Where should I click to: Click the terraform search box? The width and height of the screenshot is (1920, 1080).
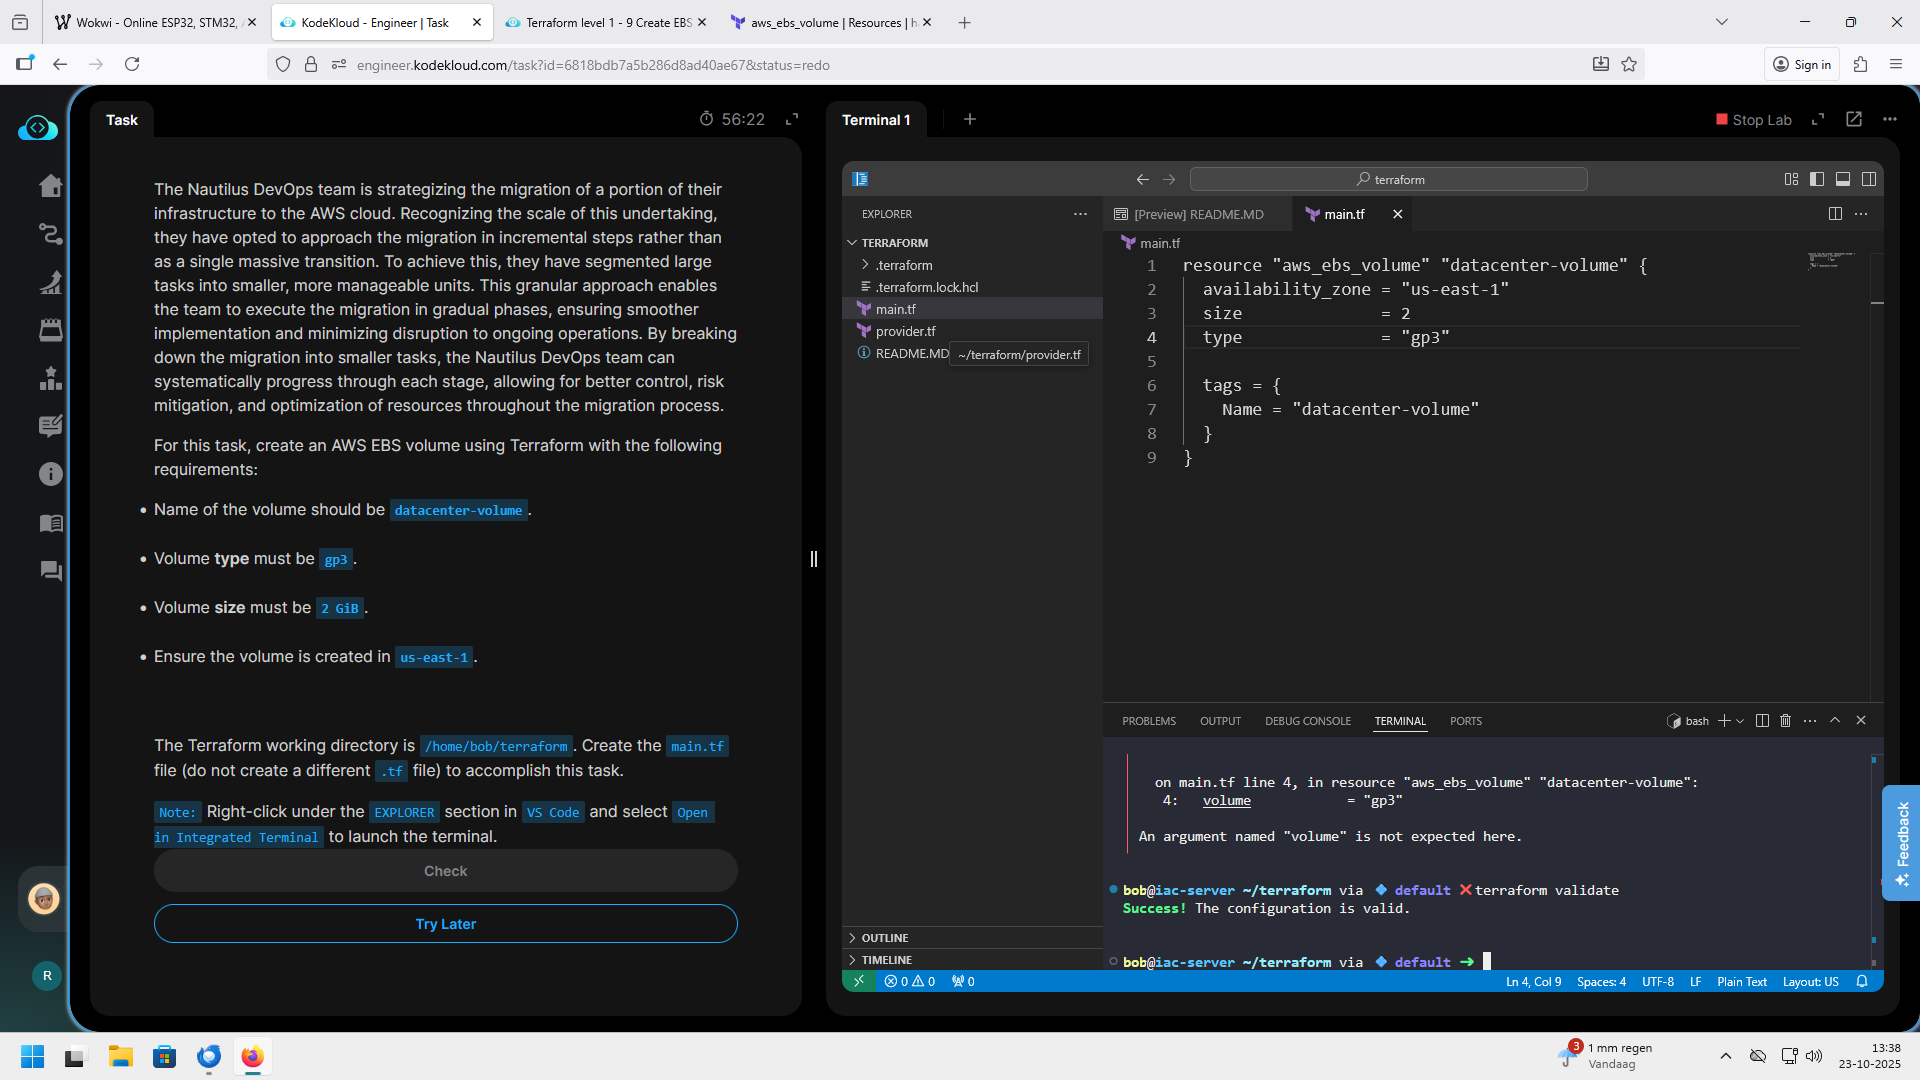(1388, 179)
